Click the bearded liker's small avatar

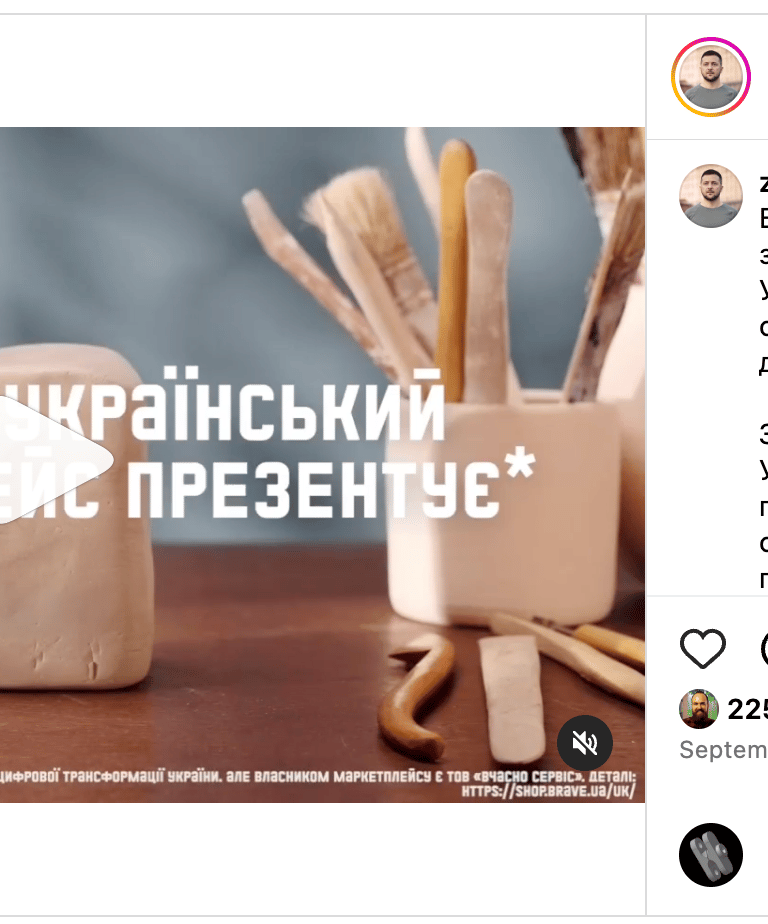[x=699, y=709]
